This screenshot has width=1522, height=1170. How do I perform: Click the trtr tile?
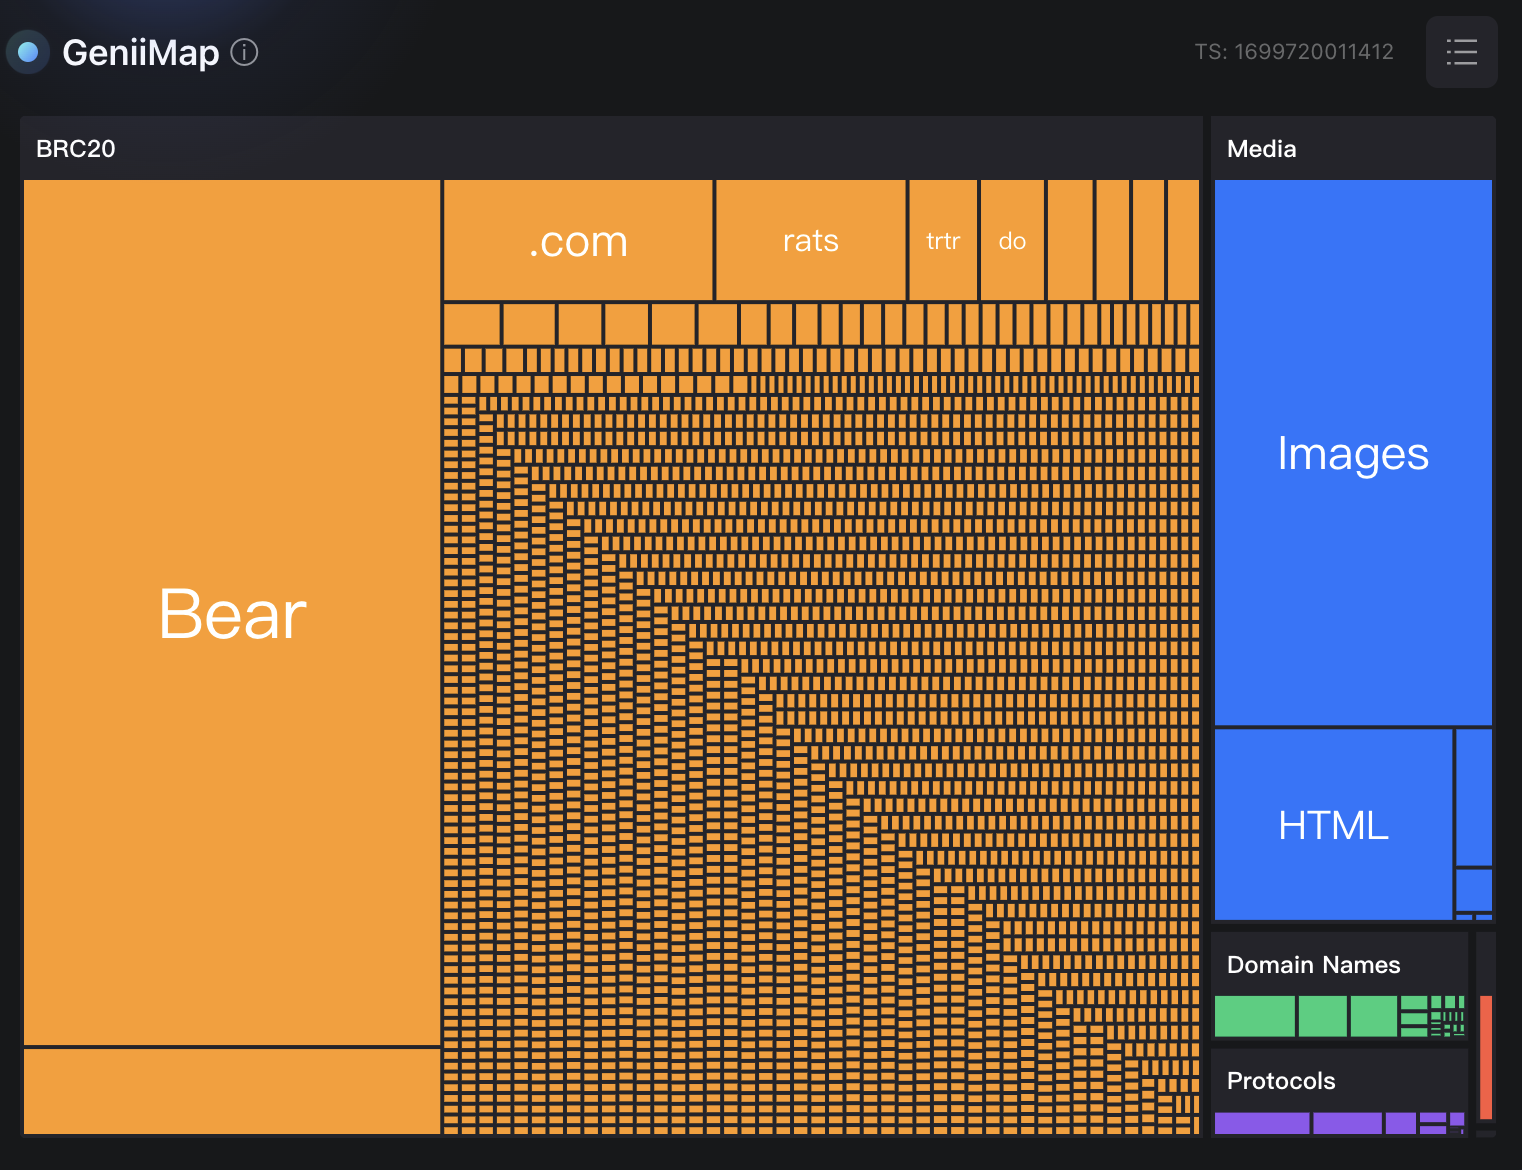tap(942, 241)
